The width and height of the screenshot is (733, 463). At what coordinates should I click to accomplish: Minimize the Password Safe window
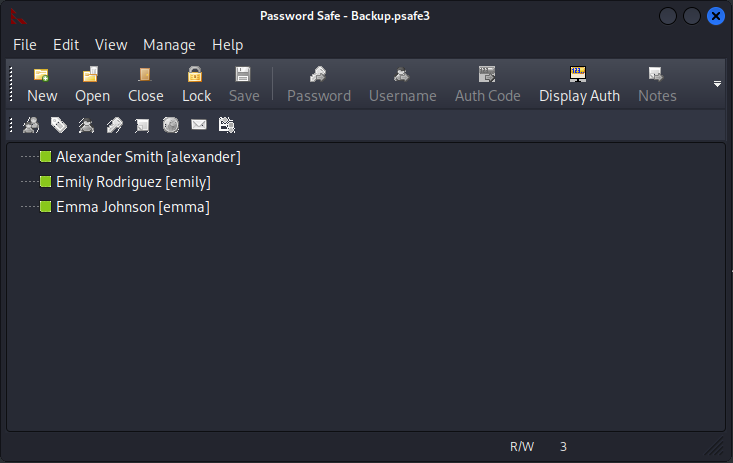point(668,16)
